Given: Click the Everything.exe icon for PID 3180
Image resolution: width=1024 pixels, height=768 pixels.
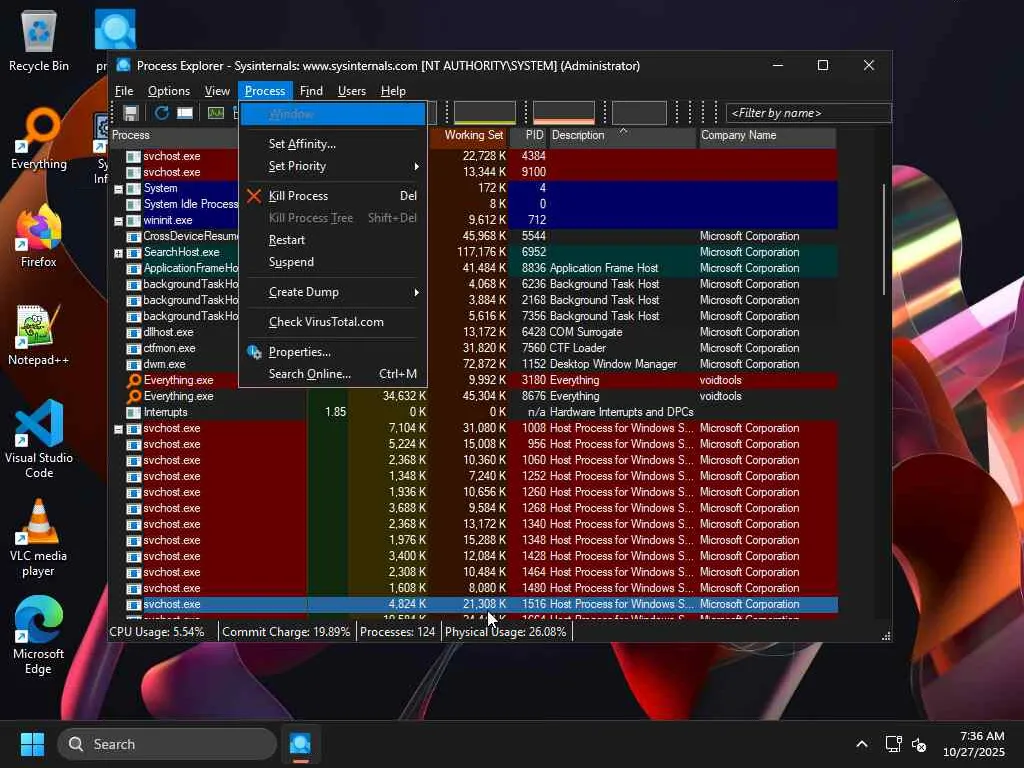Looking at the screenshot, I should tap(134, 380).
